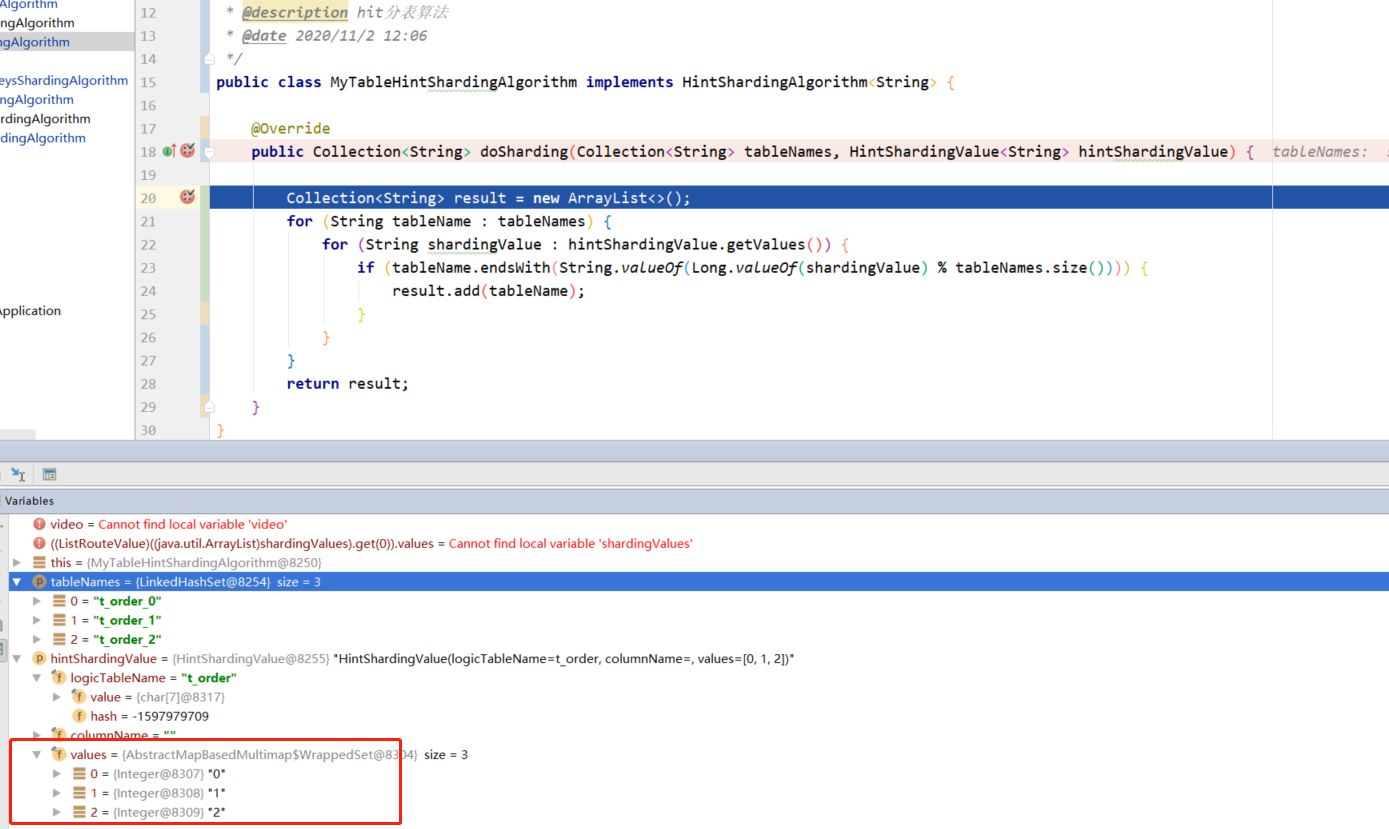
Task: Click HintShardingAlgorithm<String> interface name on line 15
Action: (810, 82)
